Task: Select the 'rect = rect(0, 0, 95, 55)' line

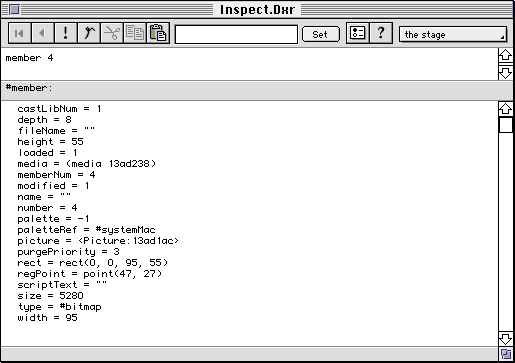Action: (93, 263)
